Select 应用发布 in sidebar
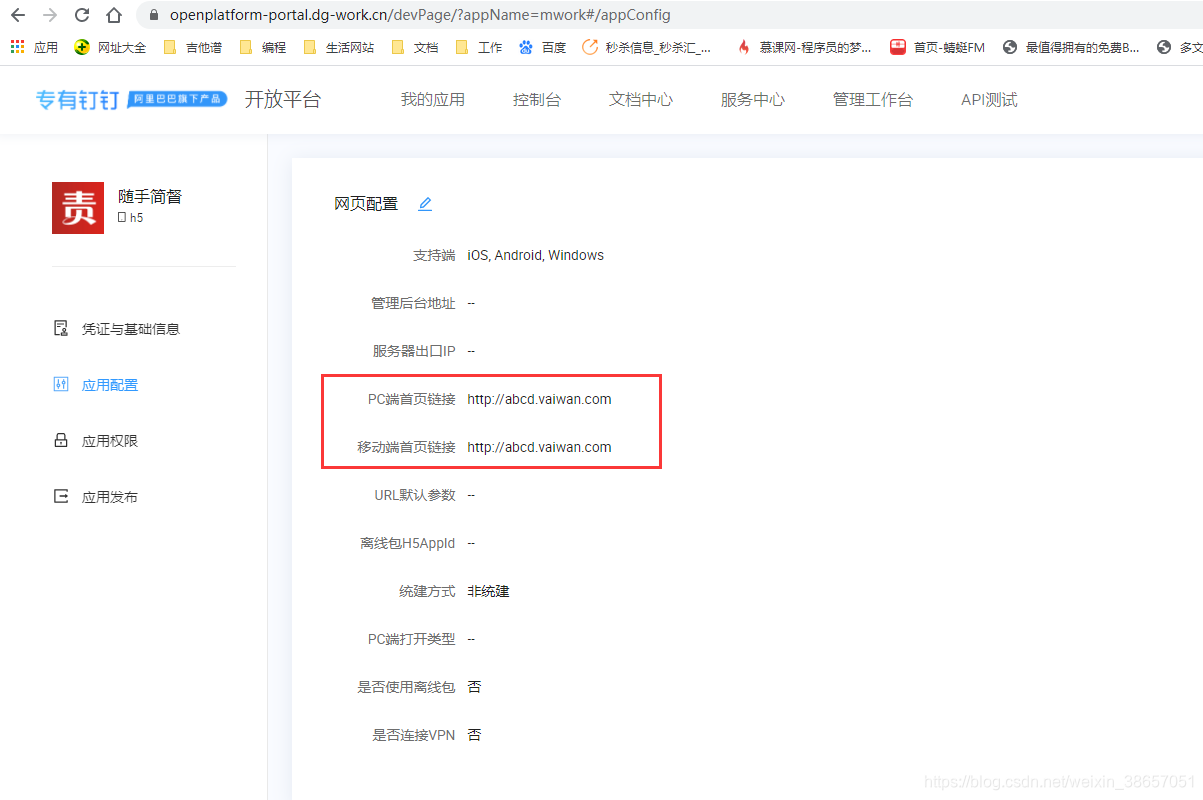The height and width of the screenshot is (800, 1203). (x=96, y=497)
